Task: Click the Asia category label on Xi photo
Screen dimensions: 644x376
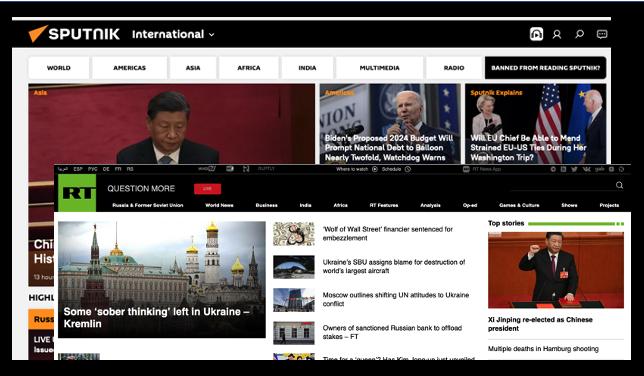Action: point(40,92)
